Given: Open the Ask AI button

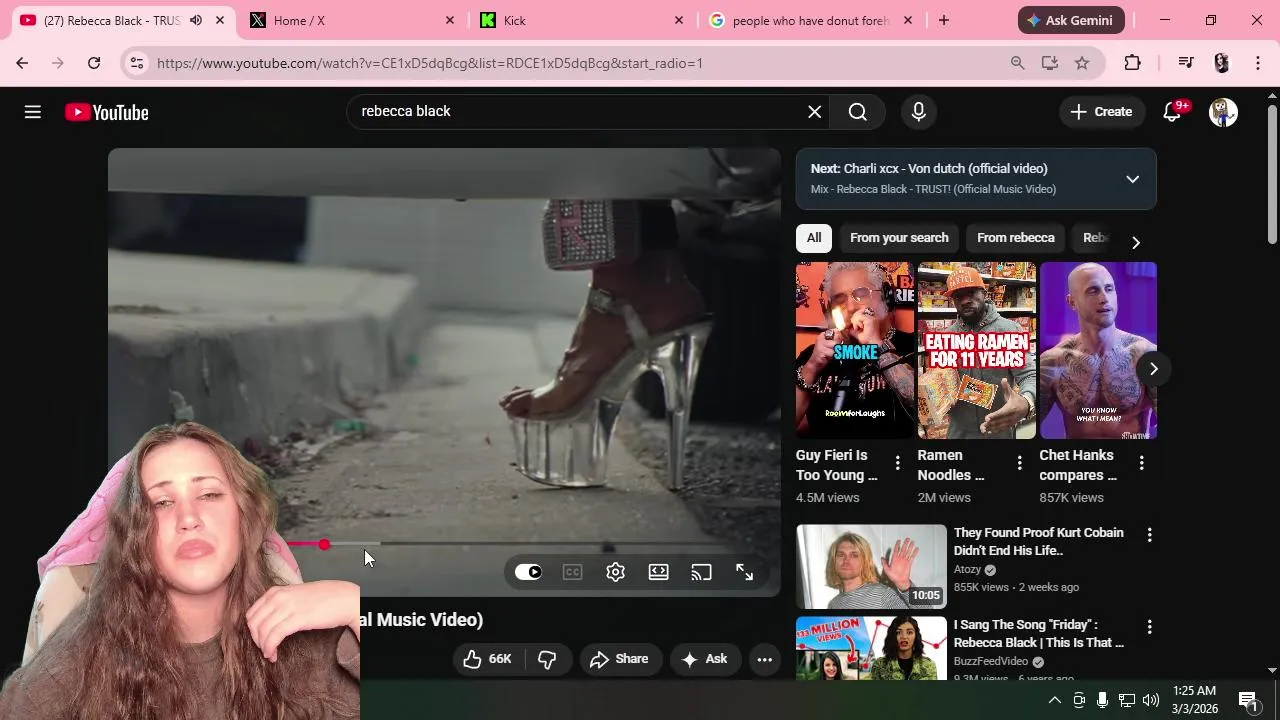Looking at the screenshot, I should (705, 659).
